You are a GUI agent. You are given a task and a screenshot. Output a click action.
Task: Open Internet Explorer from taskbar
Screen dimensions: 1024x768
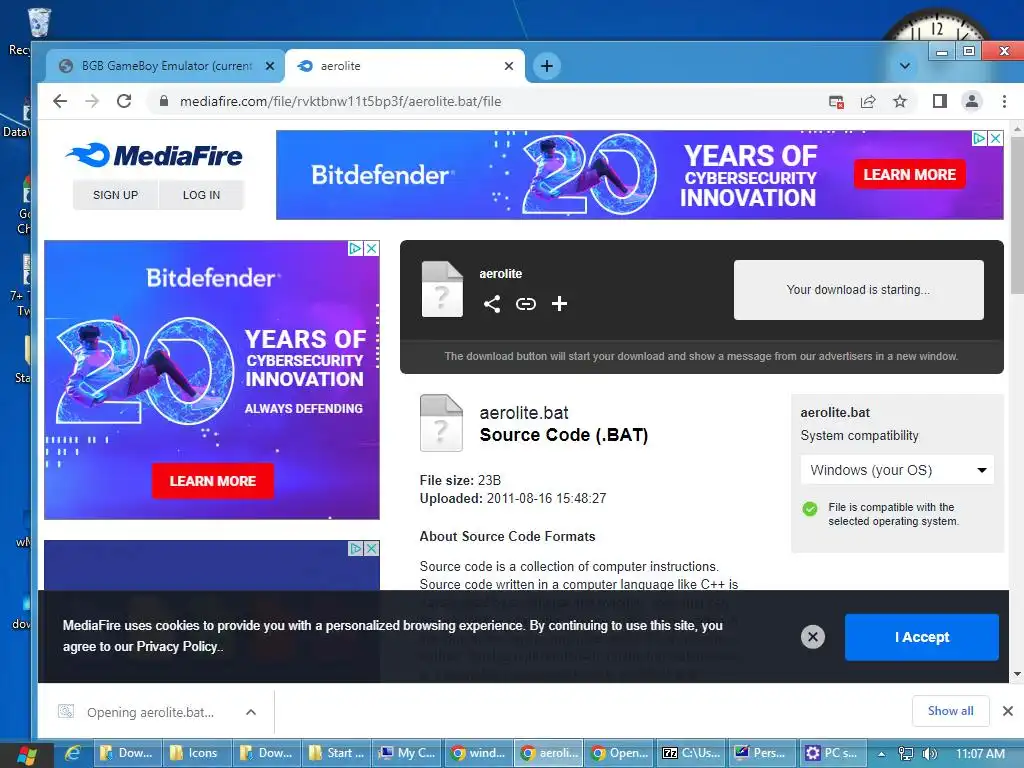pyautogui.click(x=72, y=754)
